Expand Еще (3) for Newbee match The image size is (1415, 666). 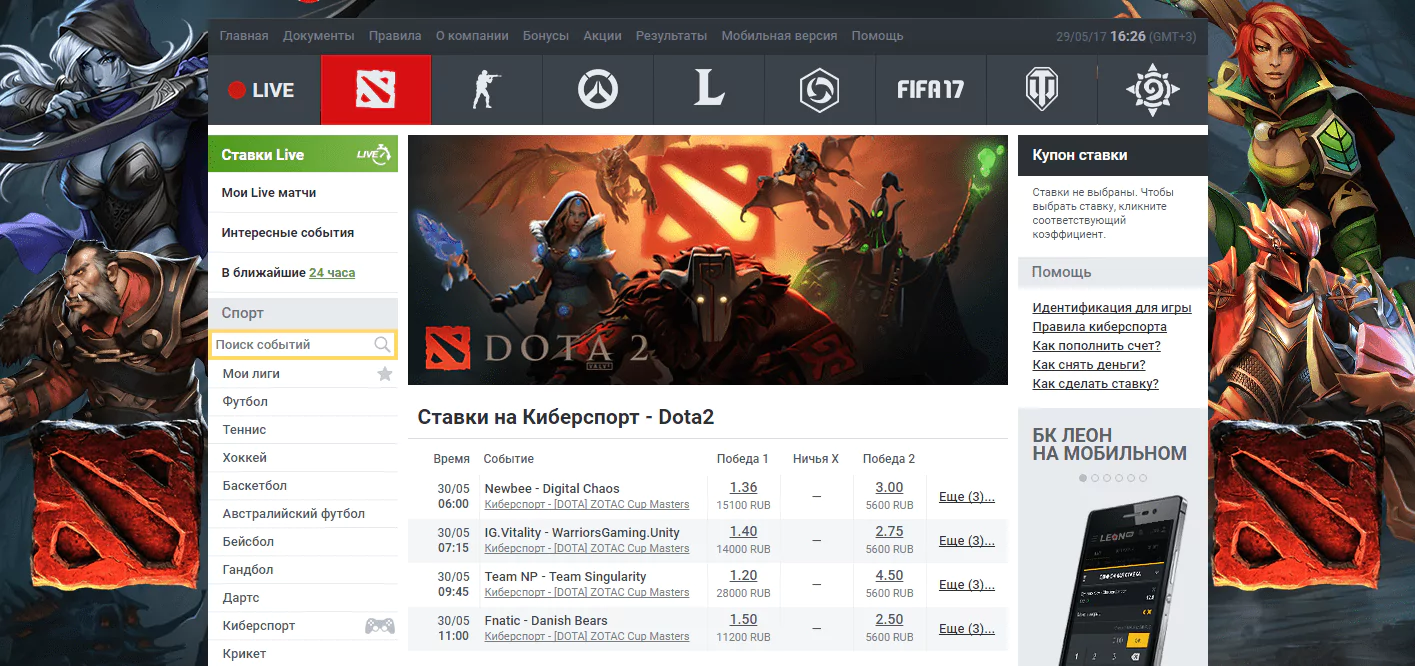967,497
